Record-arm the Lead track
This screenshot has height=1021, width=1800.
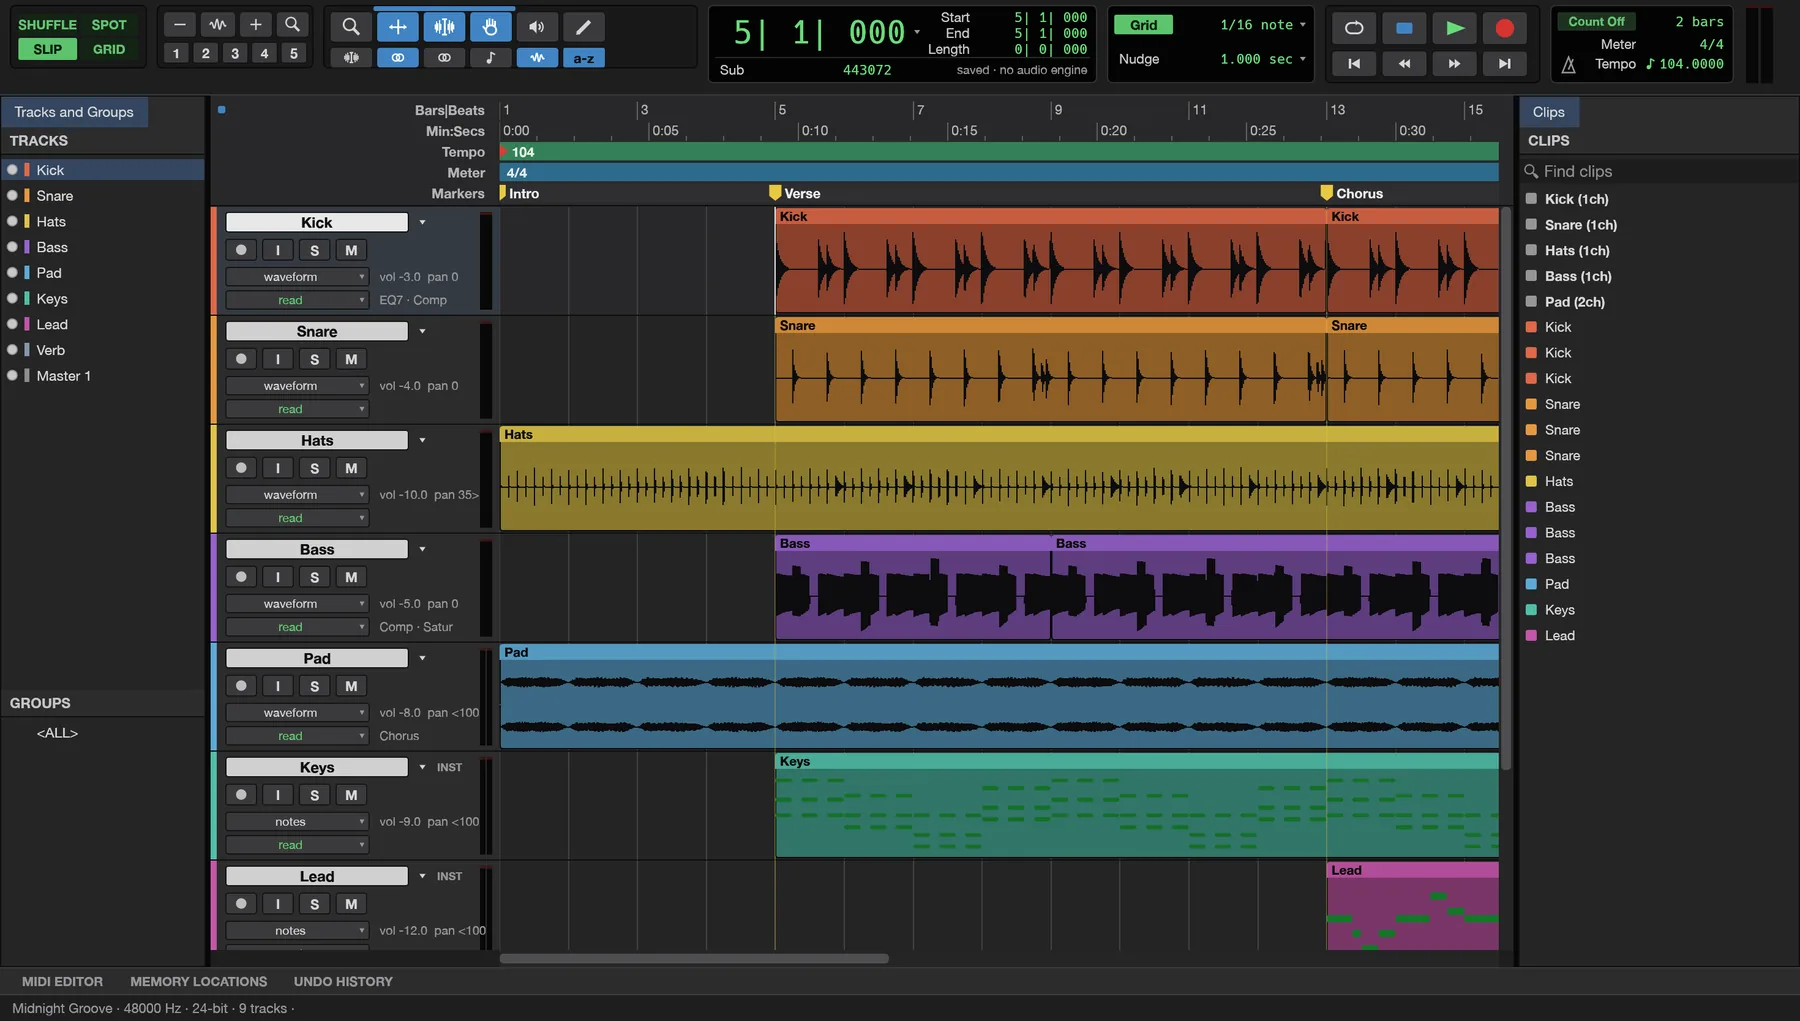tap(241, 904)
